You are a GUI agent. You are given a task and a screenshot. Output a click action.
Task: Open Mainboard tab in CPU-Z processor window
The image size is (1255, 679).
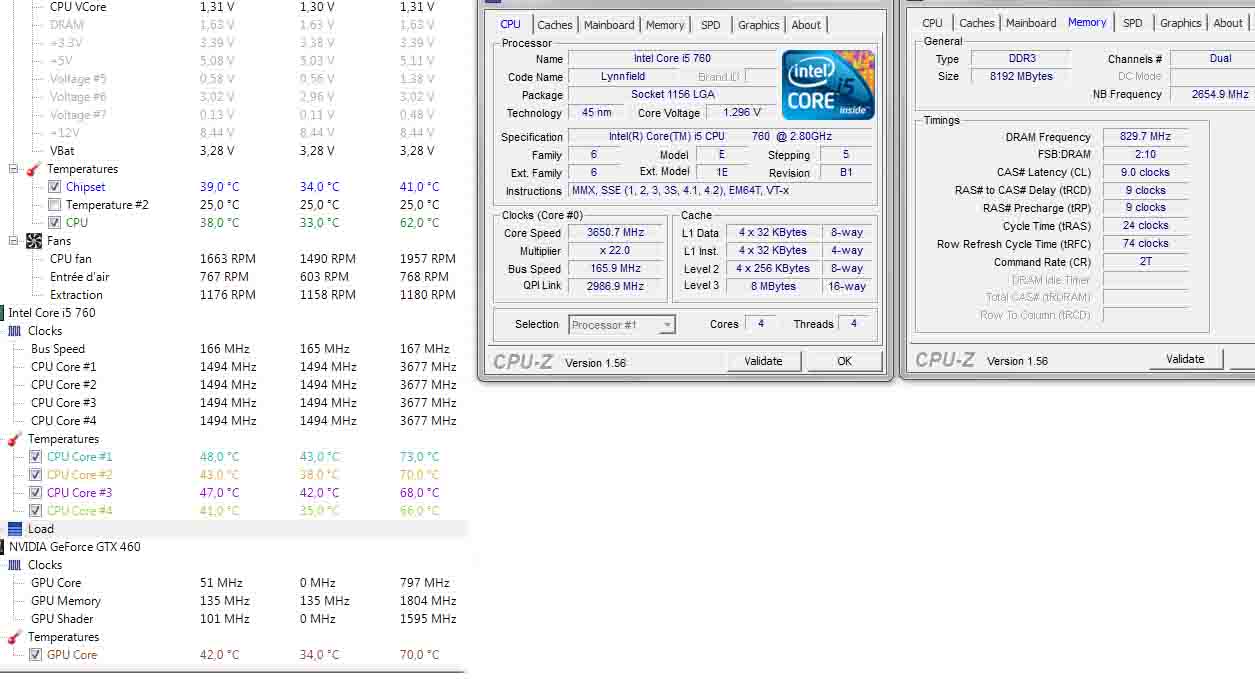coord(609,25)
